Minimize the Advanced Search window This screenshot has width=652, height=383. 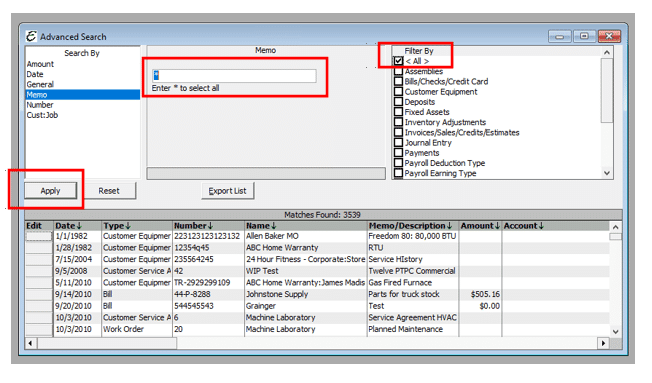tap(559, 37)
